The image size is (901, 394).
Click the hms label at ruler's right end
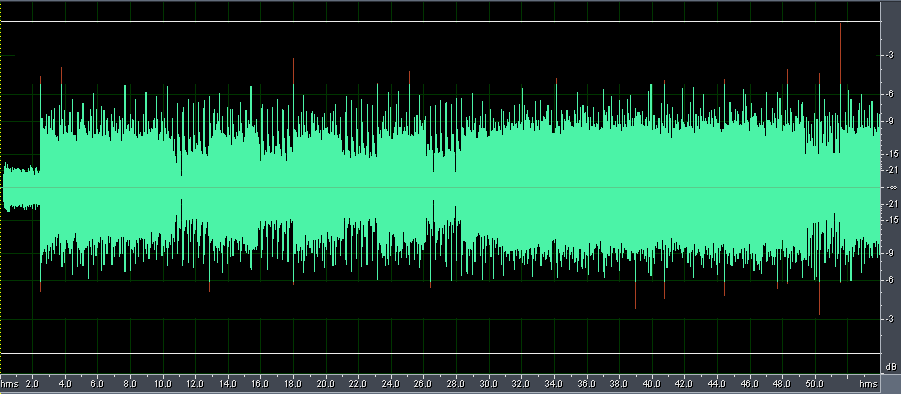click(x=868, y=383)
